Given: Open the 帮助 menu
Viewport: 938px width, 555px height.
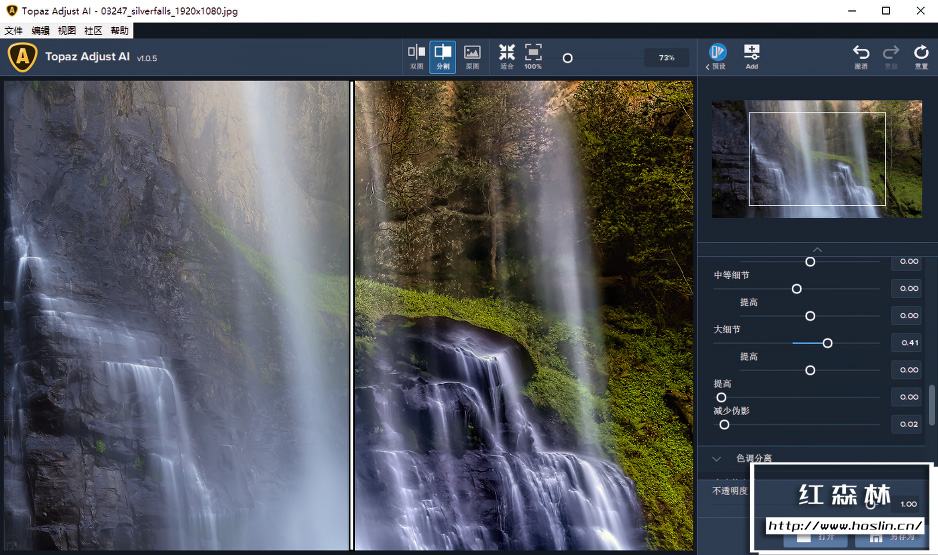Looking at the screenshot, I should [119, 31].
